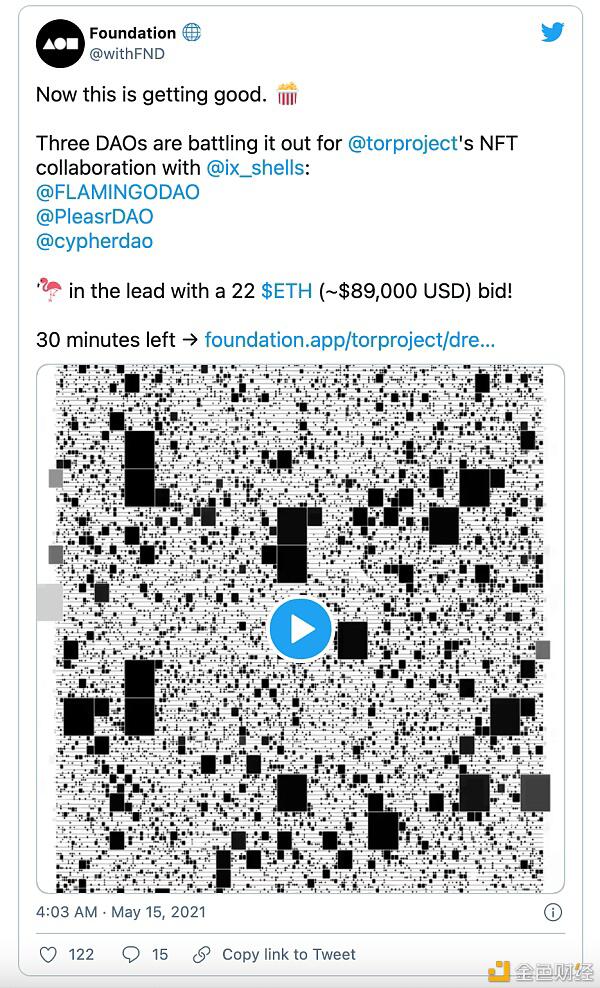Play the embedded NFT video

pyautogui.click(x=300, y=629)
